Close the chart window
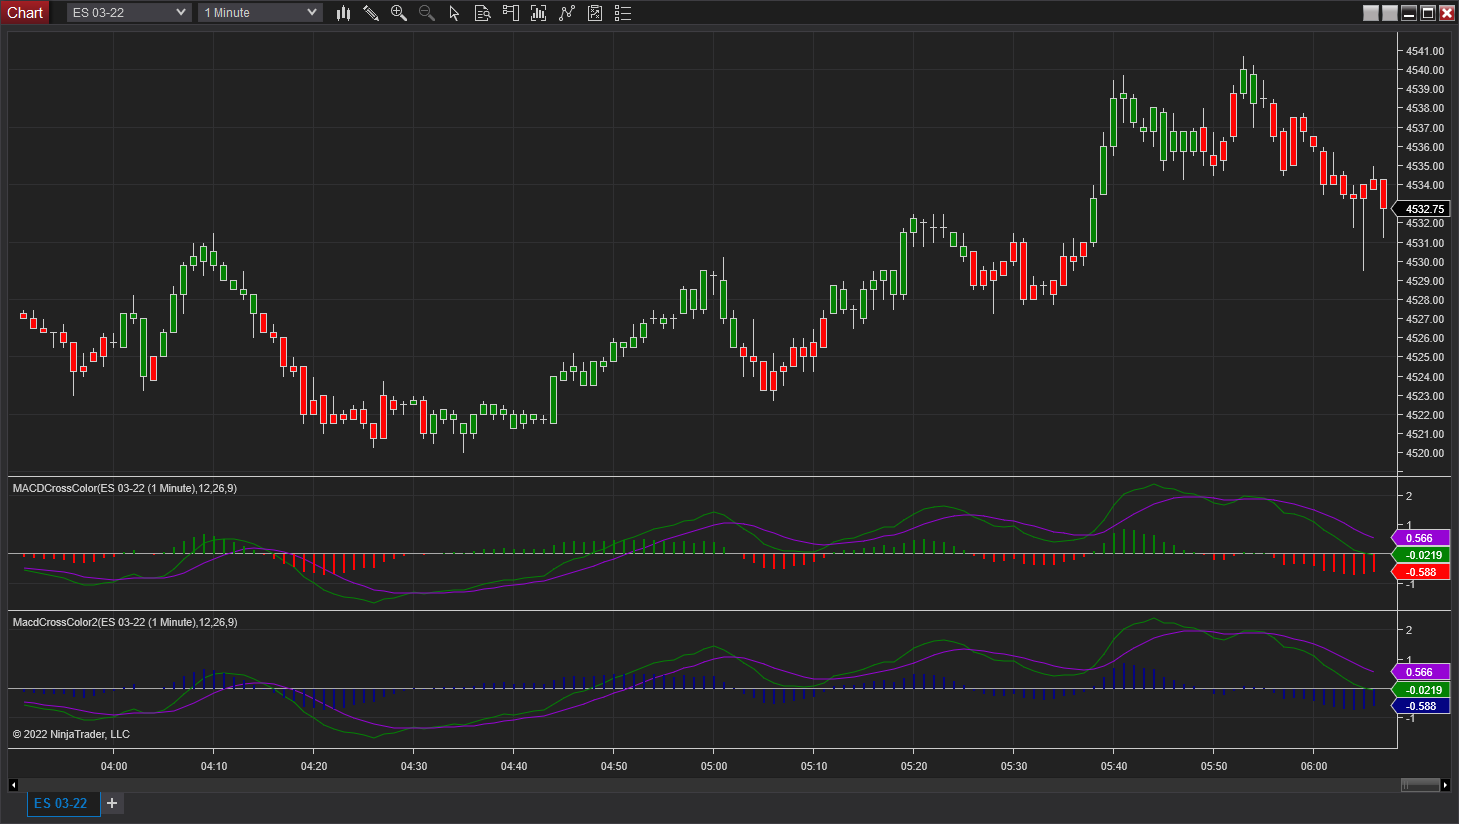 tap(1447, 13)
